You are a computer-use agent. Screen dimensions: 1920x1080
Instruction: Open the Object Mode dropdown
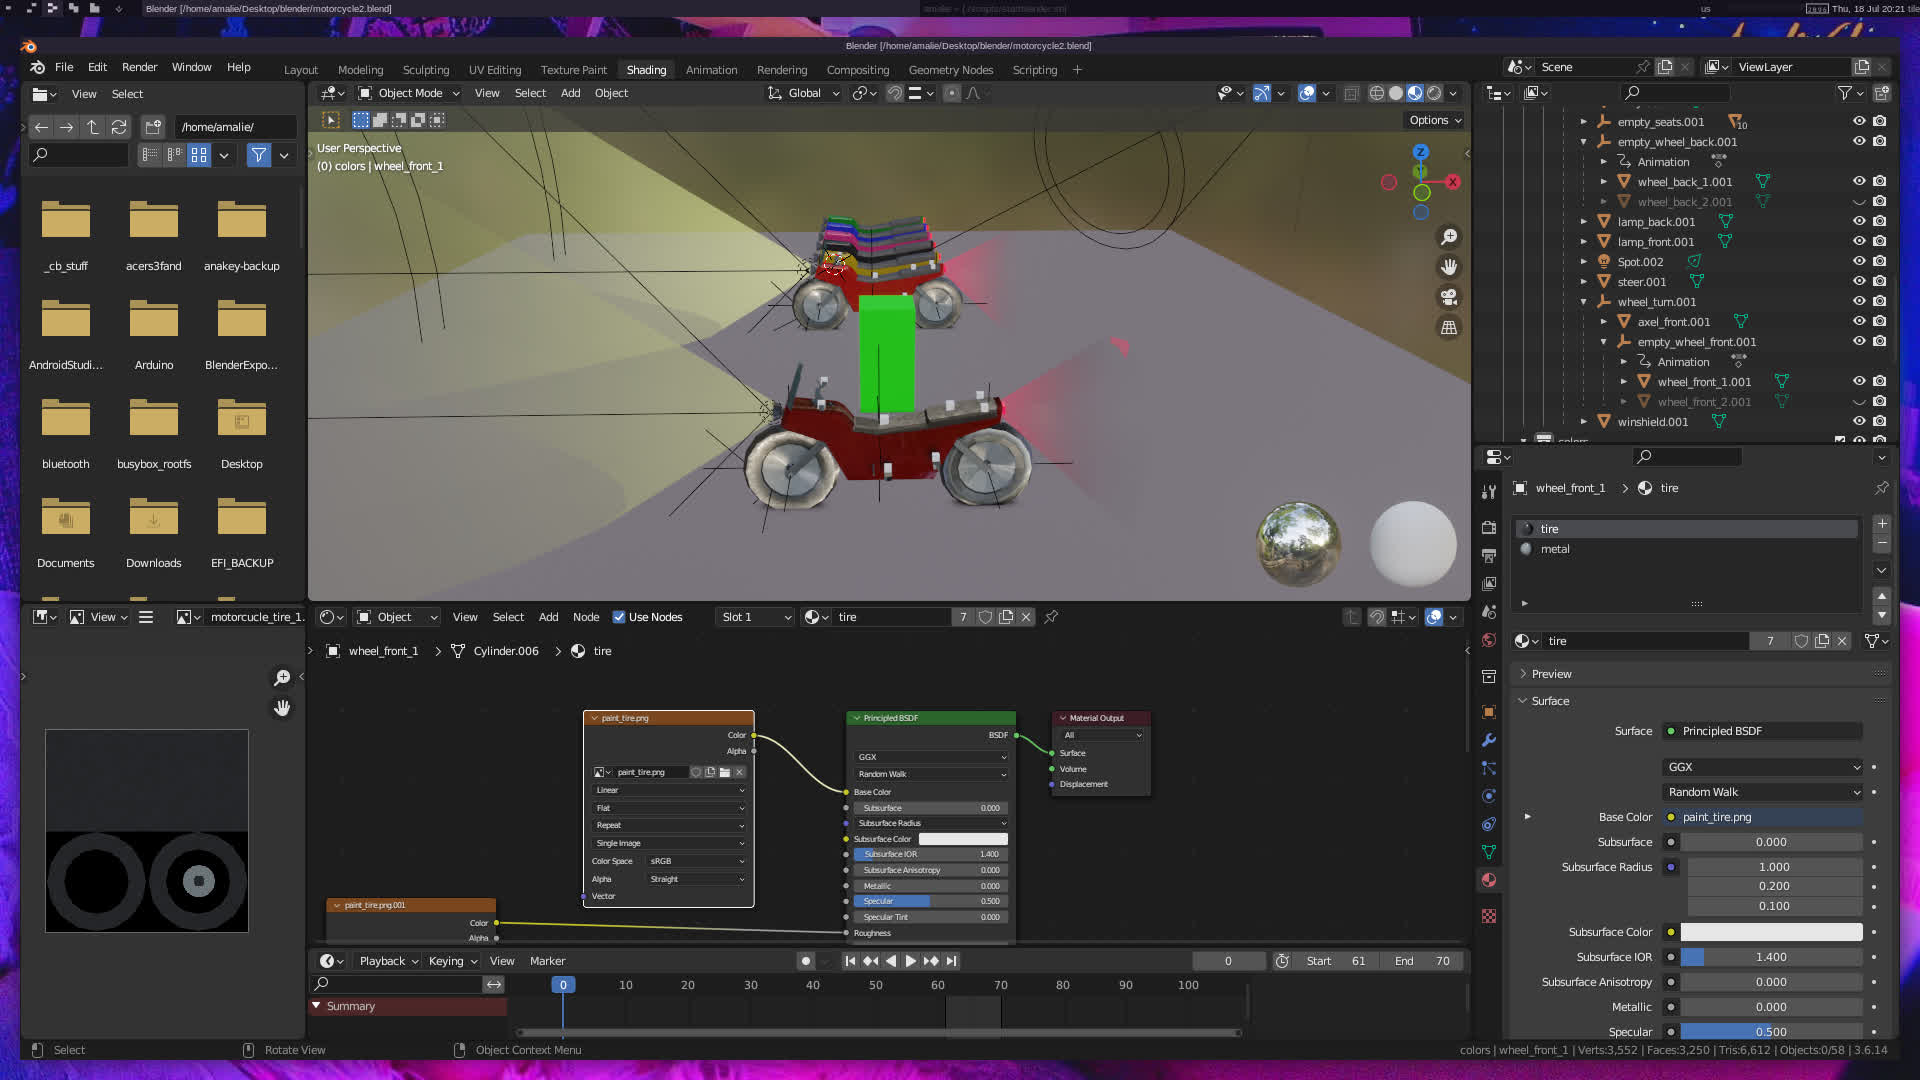(409, 93)
